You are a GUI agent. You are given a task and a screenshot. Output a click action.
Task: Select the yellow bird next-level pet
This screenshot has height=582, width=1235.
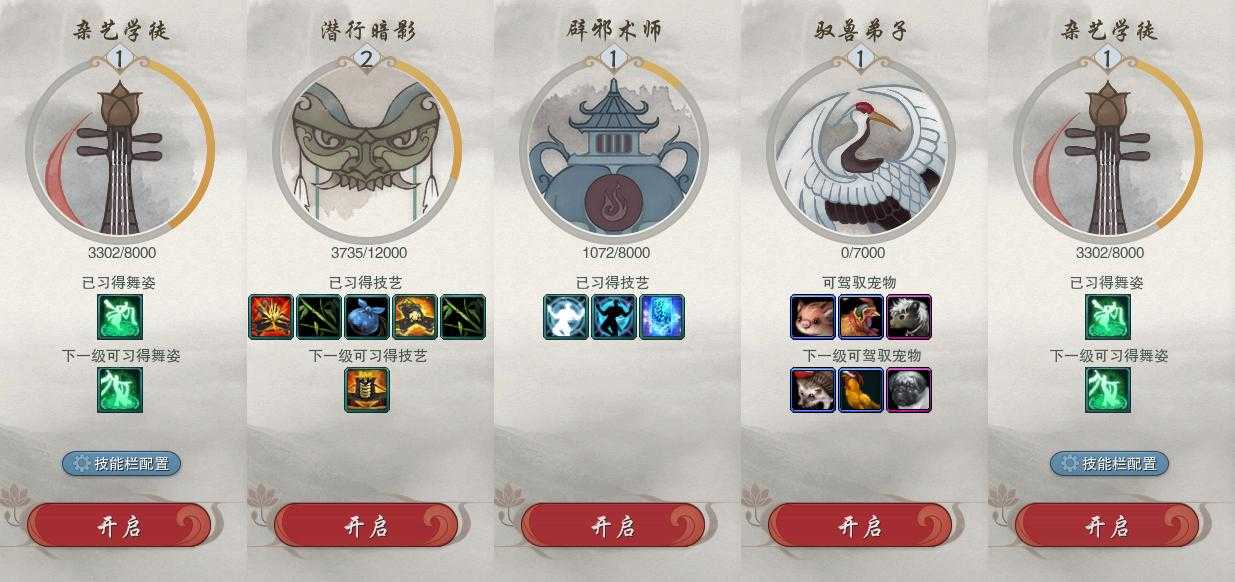[x=861, y=390]
